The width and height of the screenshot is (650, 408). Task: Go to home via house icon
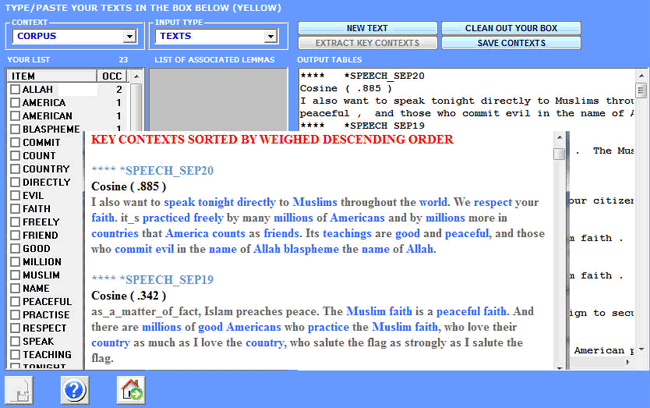(x=131, y=390)
